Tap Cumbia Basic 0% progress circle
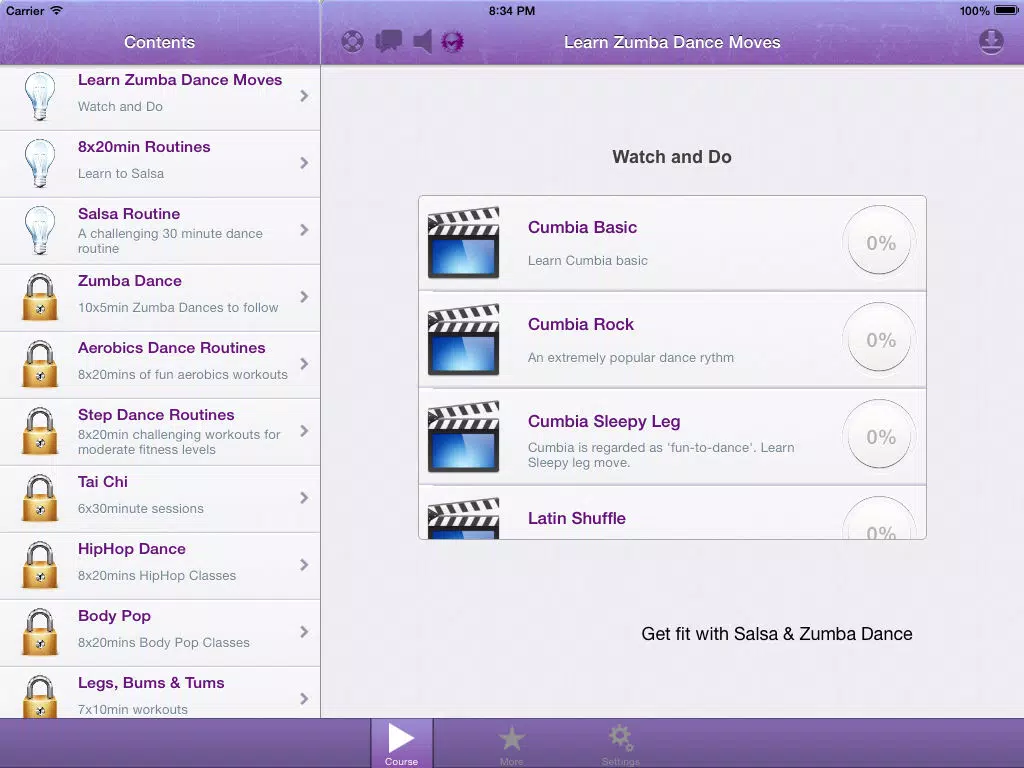1024x768 pixels. pos(880,242)
